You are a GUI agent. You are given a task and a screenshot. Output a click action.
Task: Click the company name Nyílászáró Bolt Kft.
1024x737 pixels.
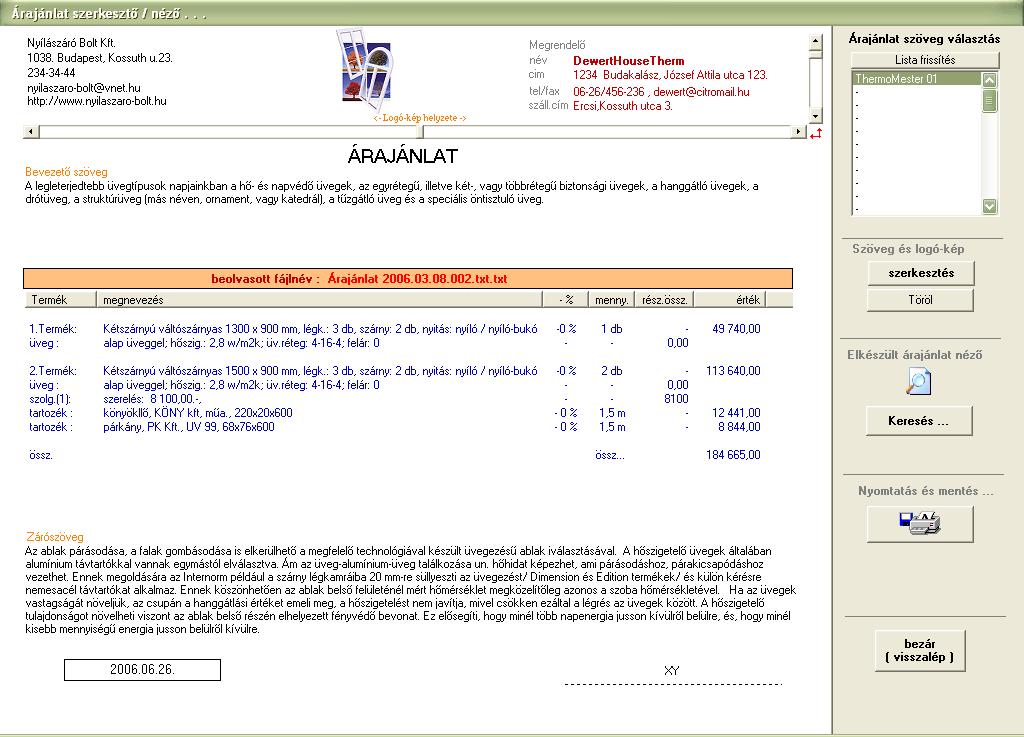[71, 43]
